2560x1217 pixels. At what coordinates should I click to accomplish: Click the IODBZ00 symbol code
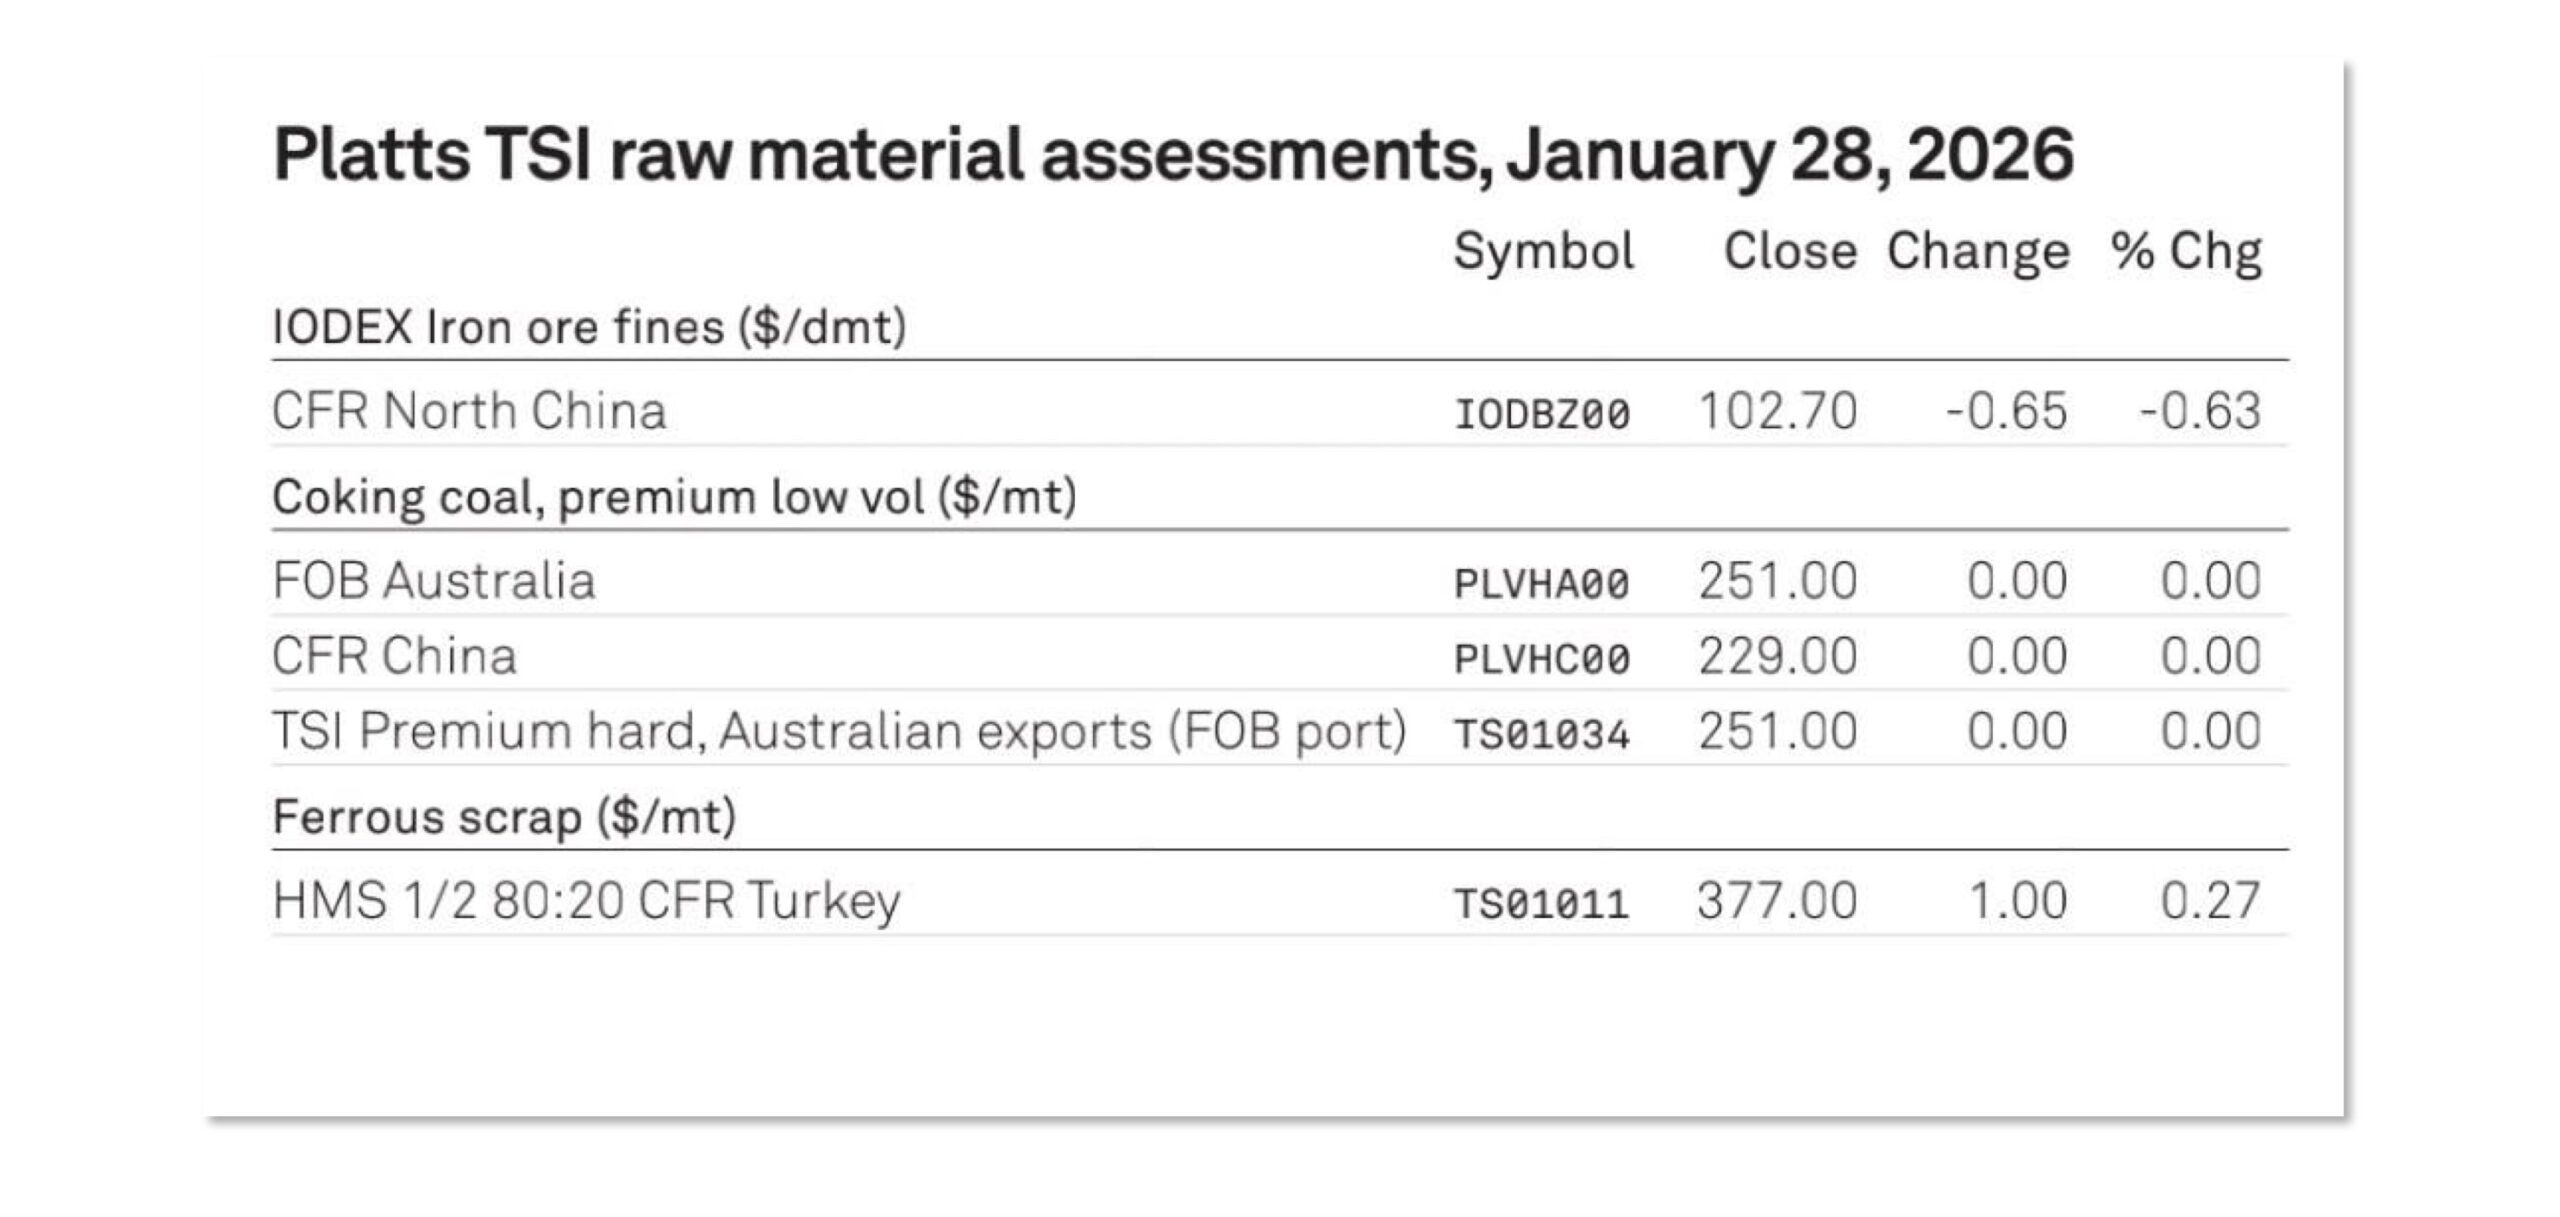(1541, 413)
